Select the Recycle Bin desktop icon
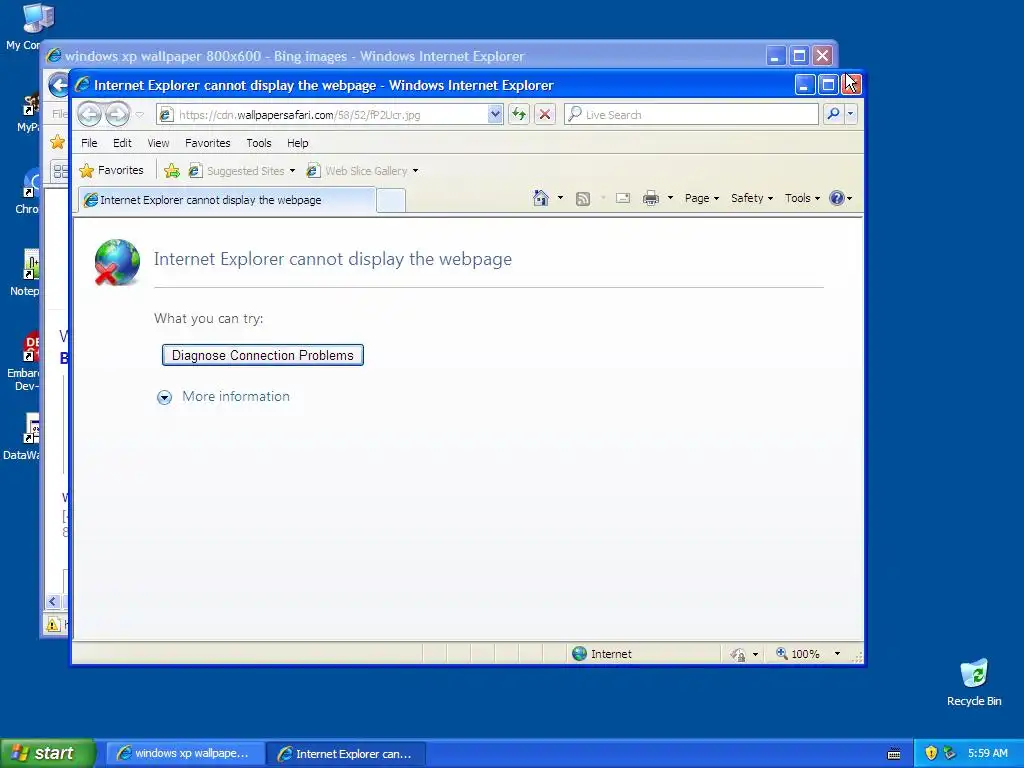Viewport: 1024px width, 768px height. tap(974, 683)
